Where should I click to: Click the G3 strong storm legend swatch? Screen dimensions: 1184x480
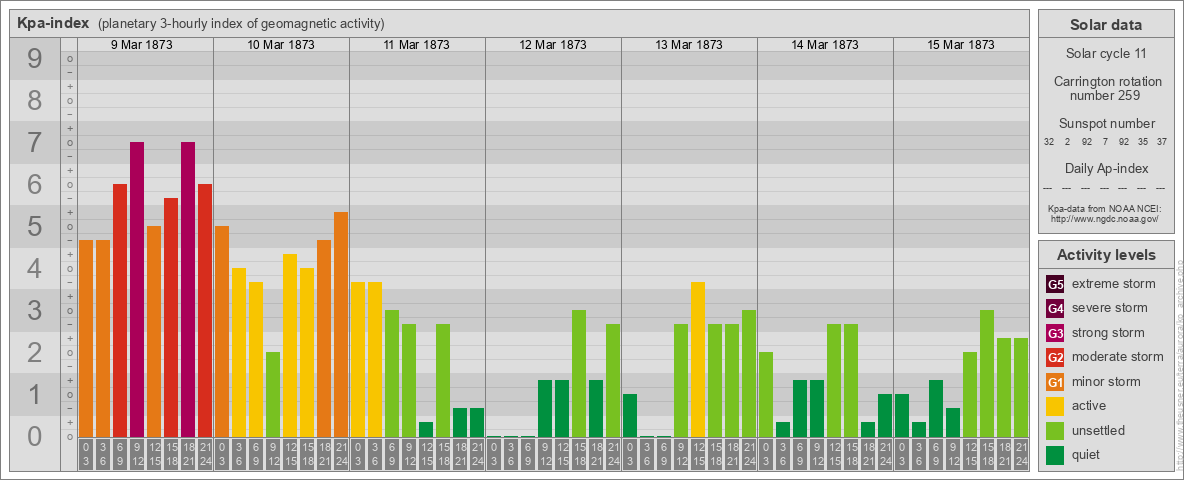(x=1055, y=333)
